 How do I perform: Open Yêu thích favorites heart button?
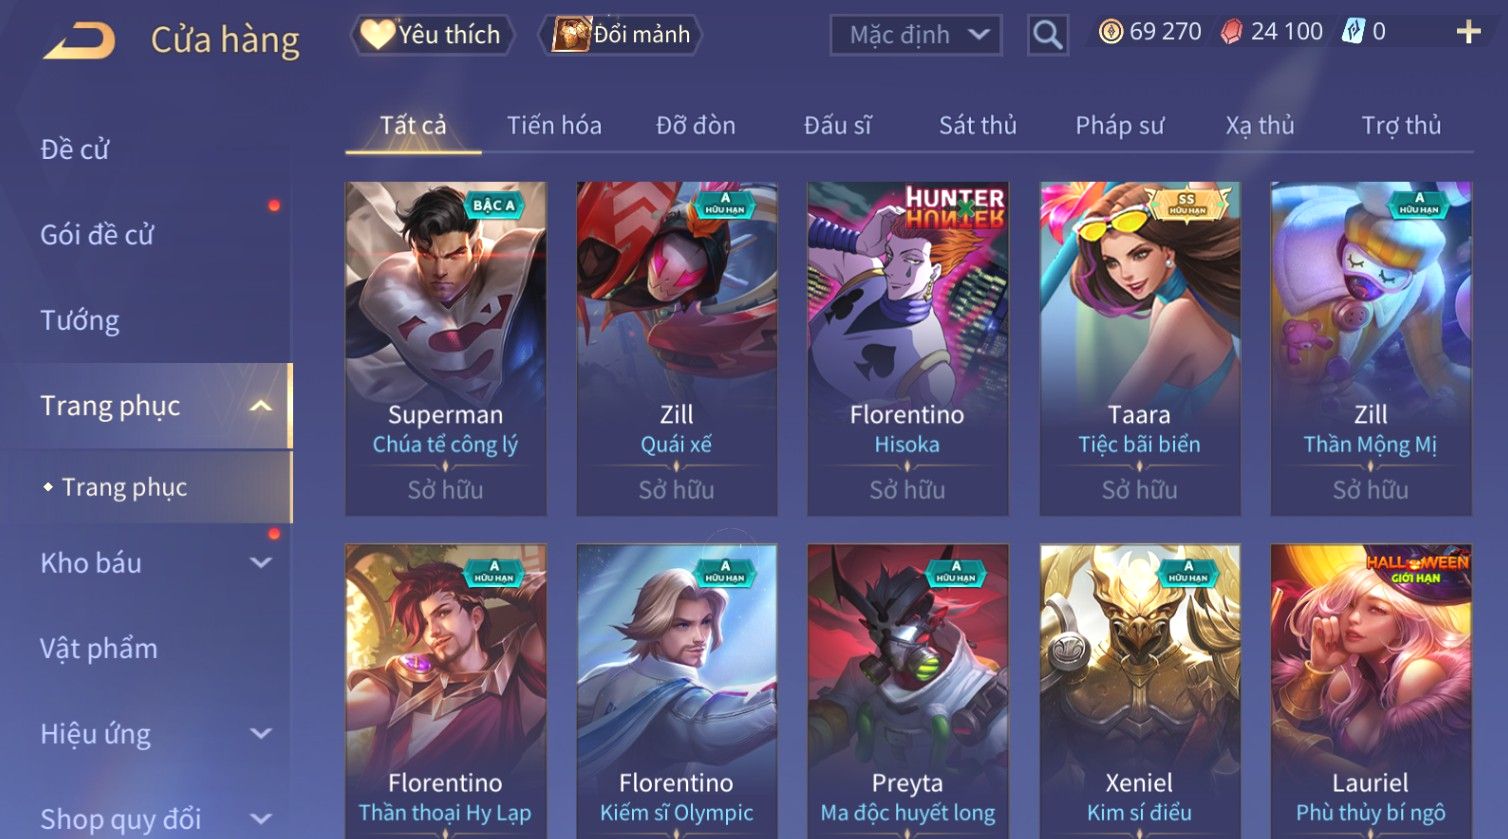[432, 35]
